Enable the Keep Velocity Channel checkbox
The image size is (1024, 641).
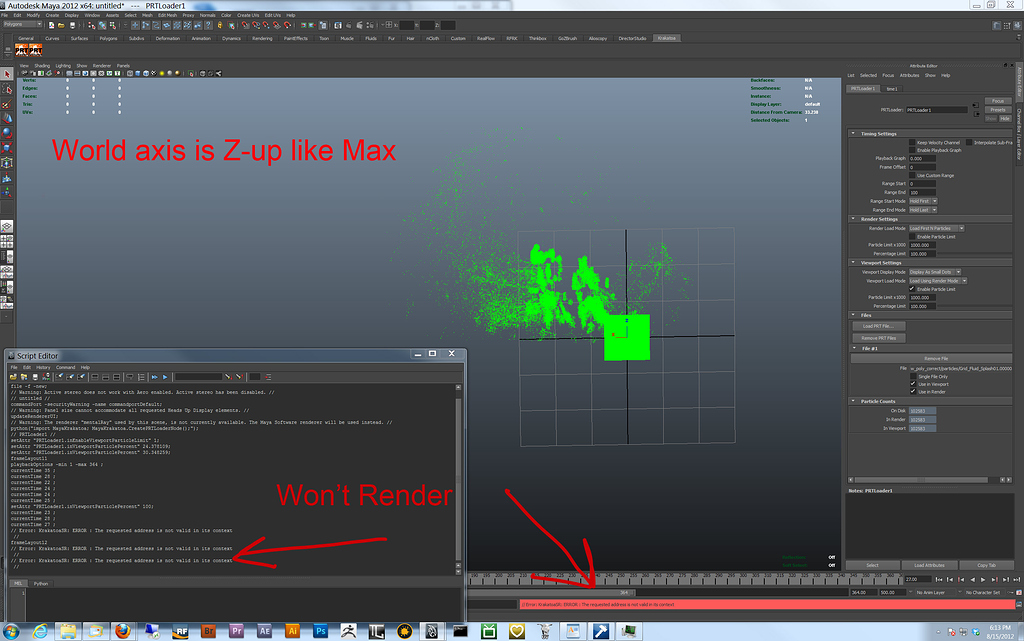coord(912,142)
